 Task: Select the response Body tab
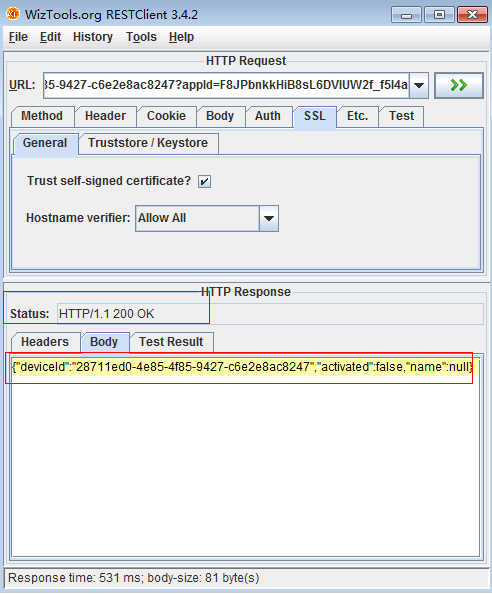click(x=104, y=342)
